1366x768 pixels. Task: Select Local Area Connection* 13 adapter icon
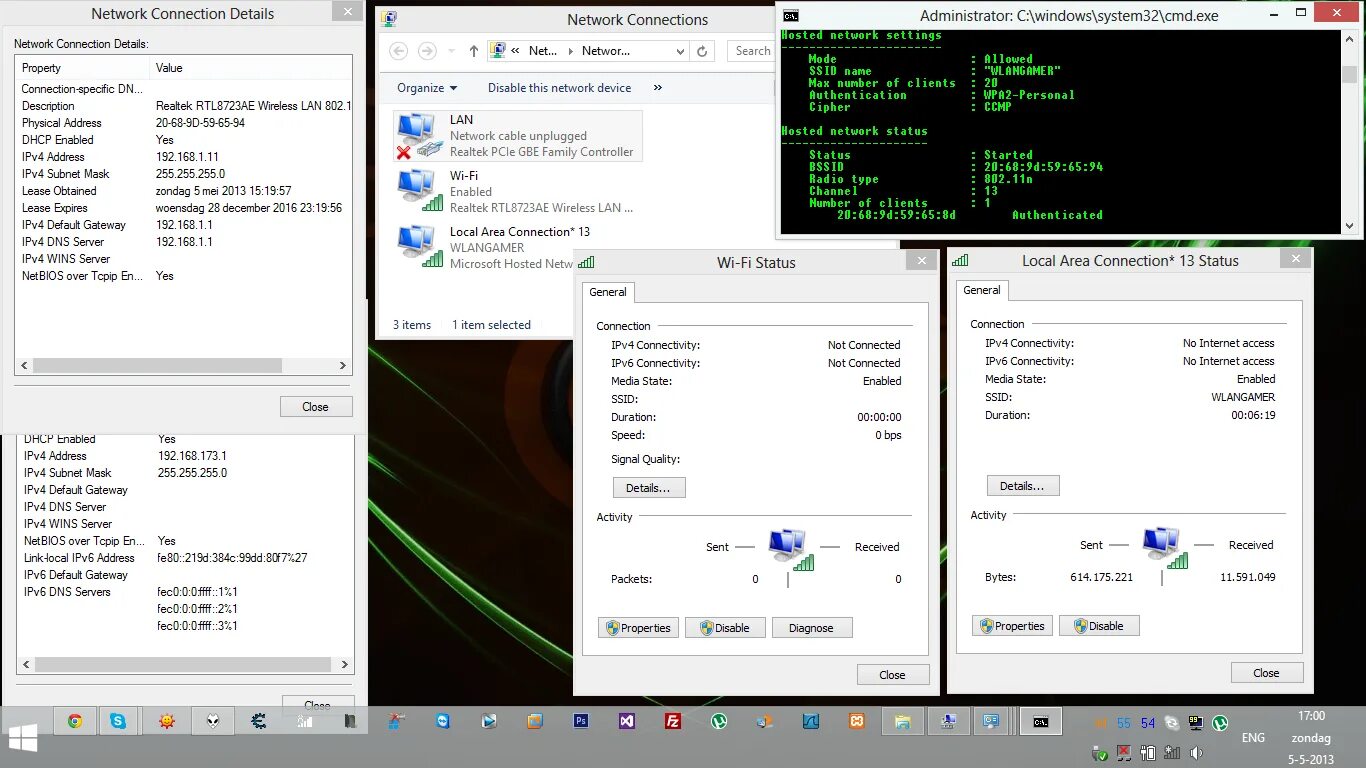pos(419,247)
